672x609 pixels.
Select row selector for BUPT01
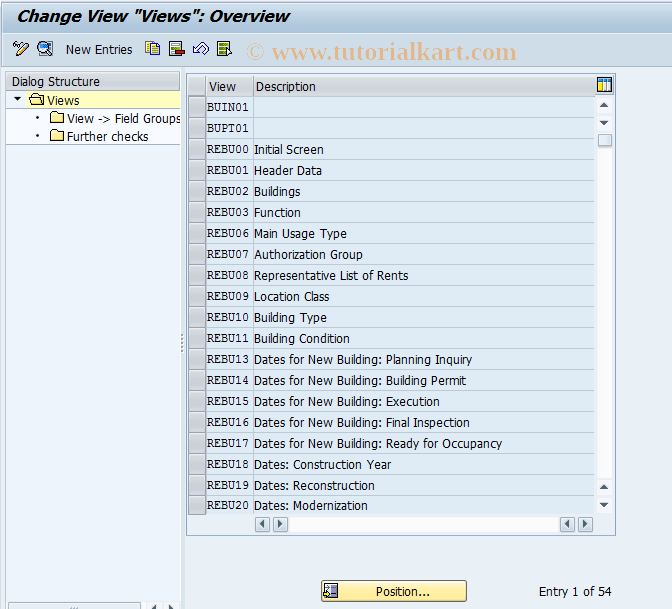click(x=197, y=128)
